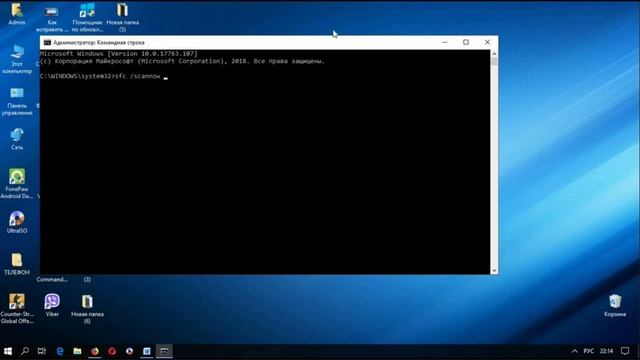Open 'Панель управления' desktop icon
This screenshot has height=360, width=640.
pyautogui.click(x=17, y=102)
